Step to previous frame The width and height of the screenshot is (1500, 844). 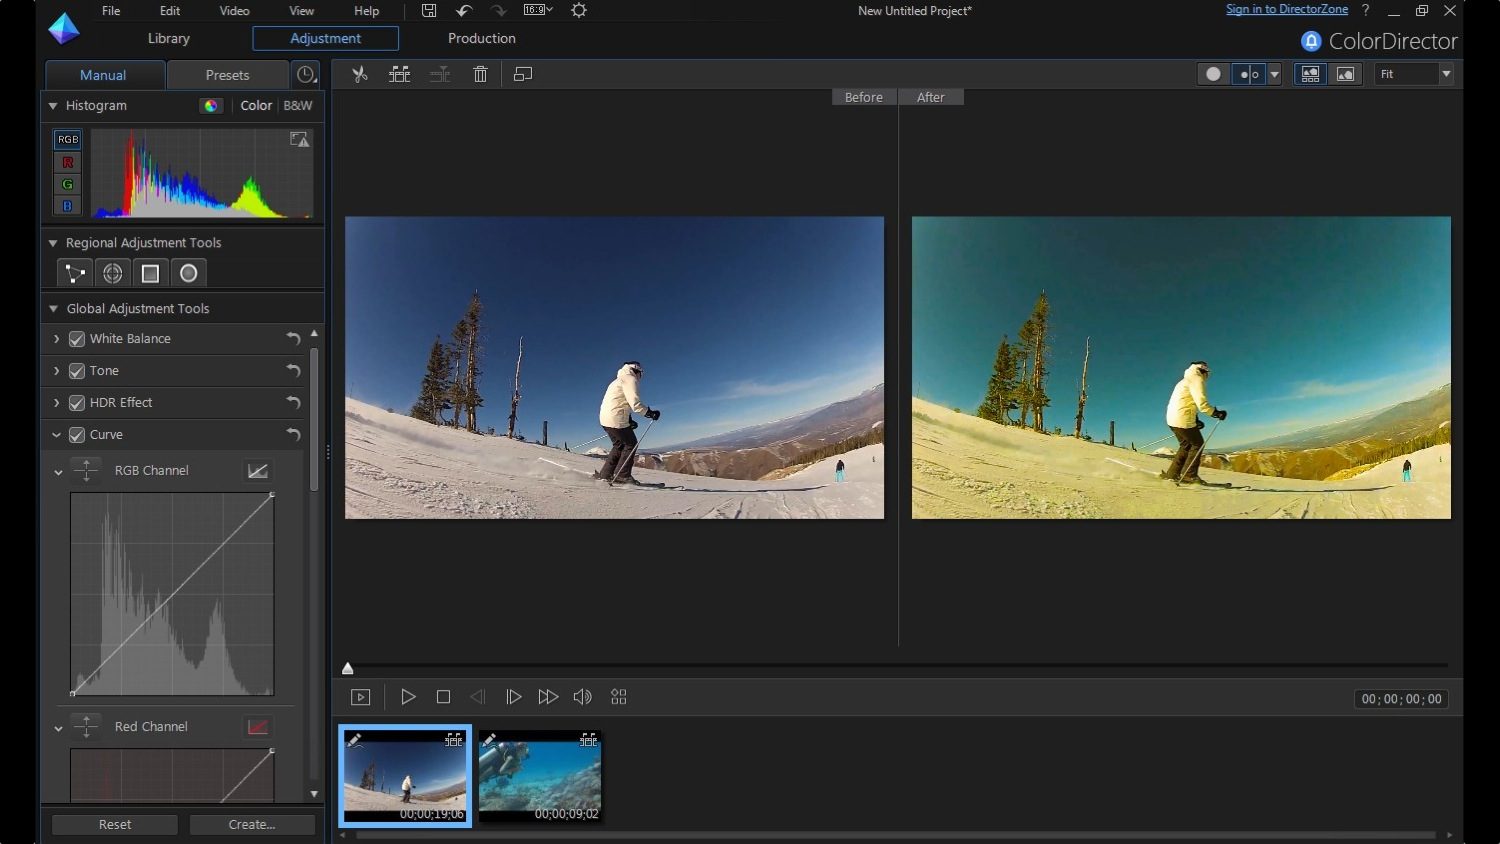pyautogui.click(x=478, y=697)
